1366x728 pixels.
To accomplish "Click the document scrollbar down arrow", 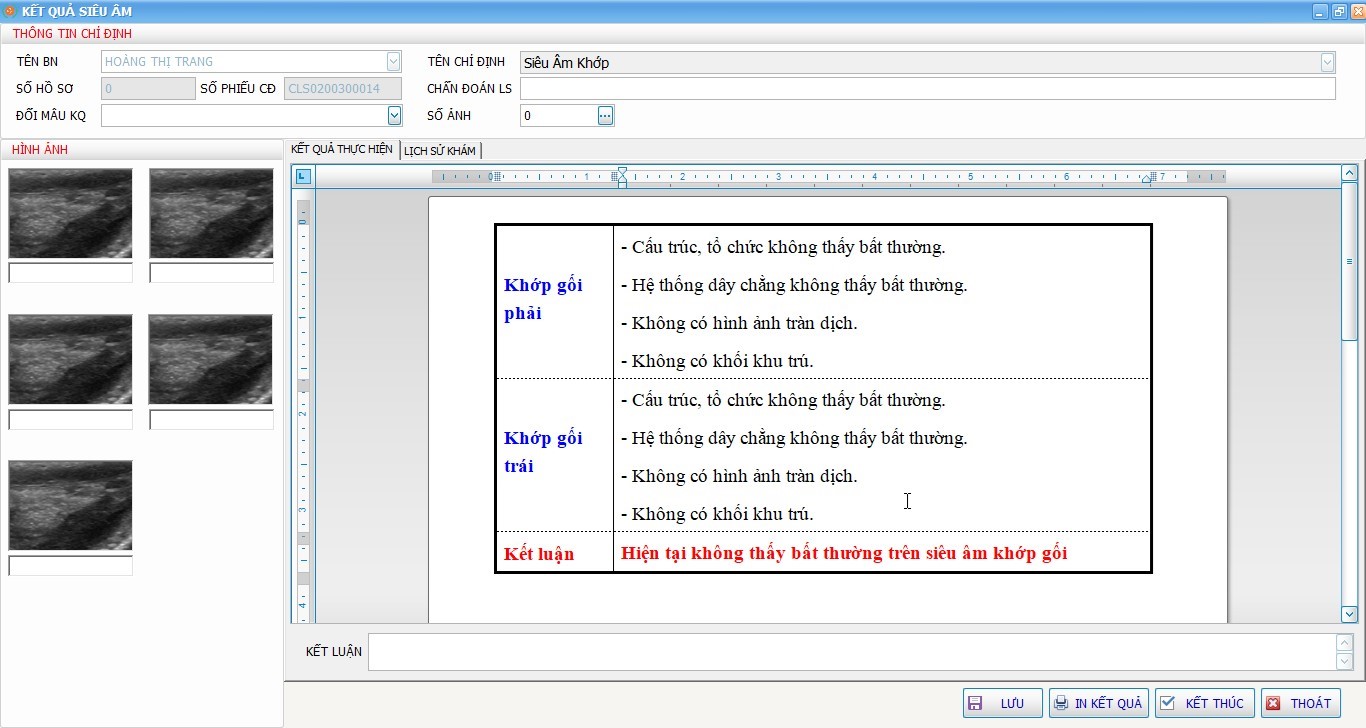I will coord(1349,614).
